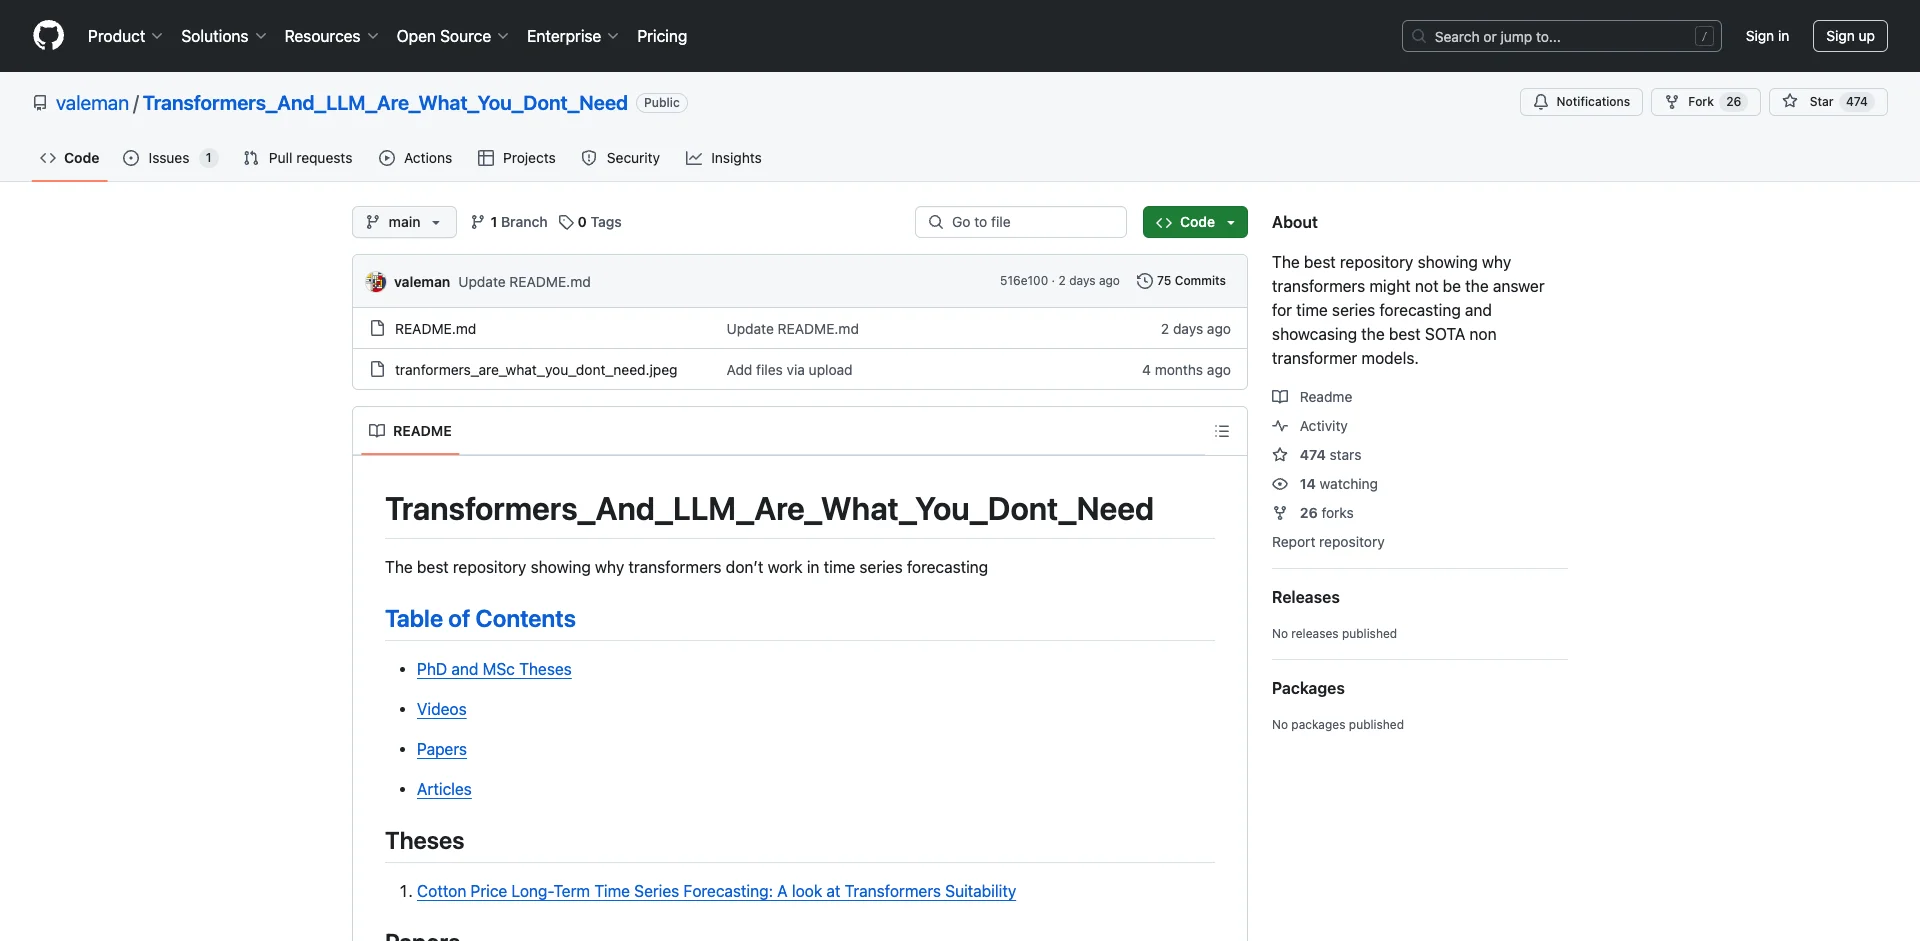Click the README.md file icon

point(377,328)
